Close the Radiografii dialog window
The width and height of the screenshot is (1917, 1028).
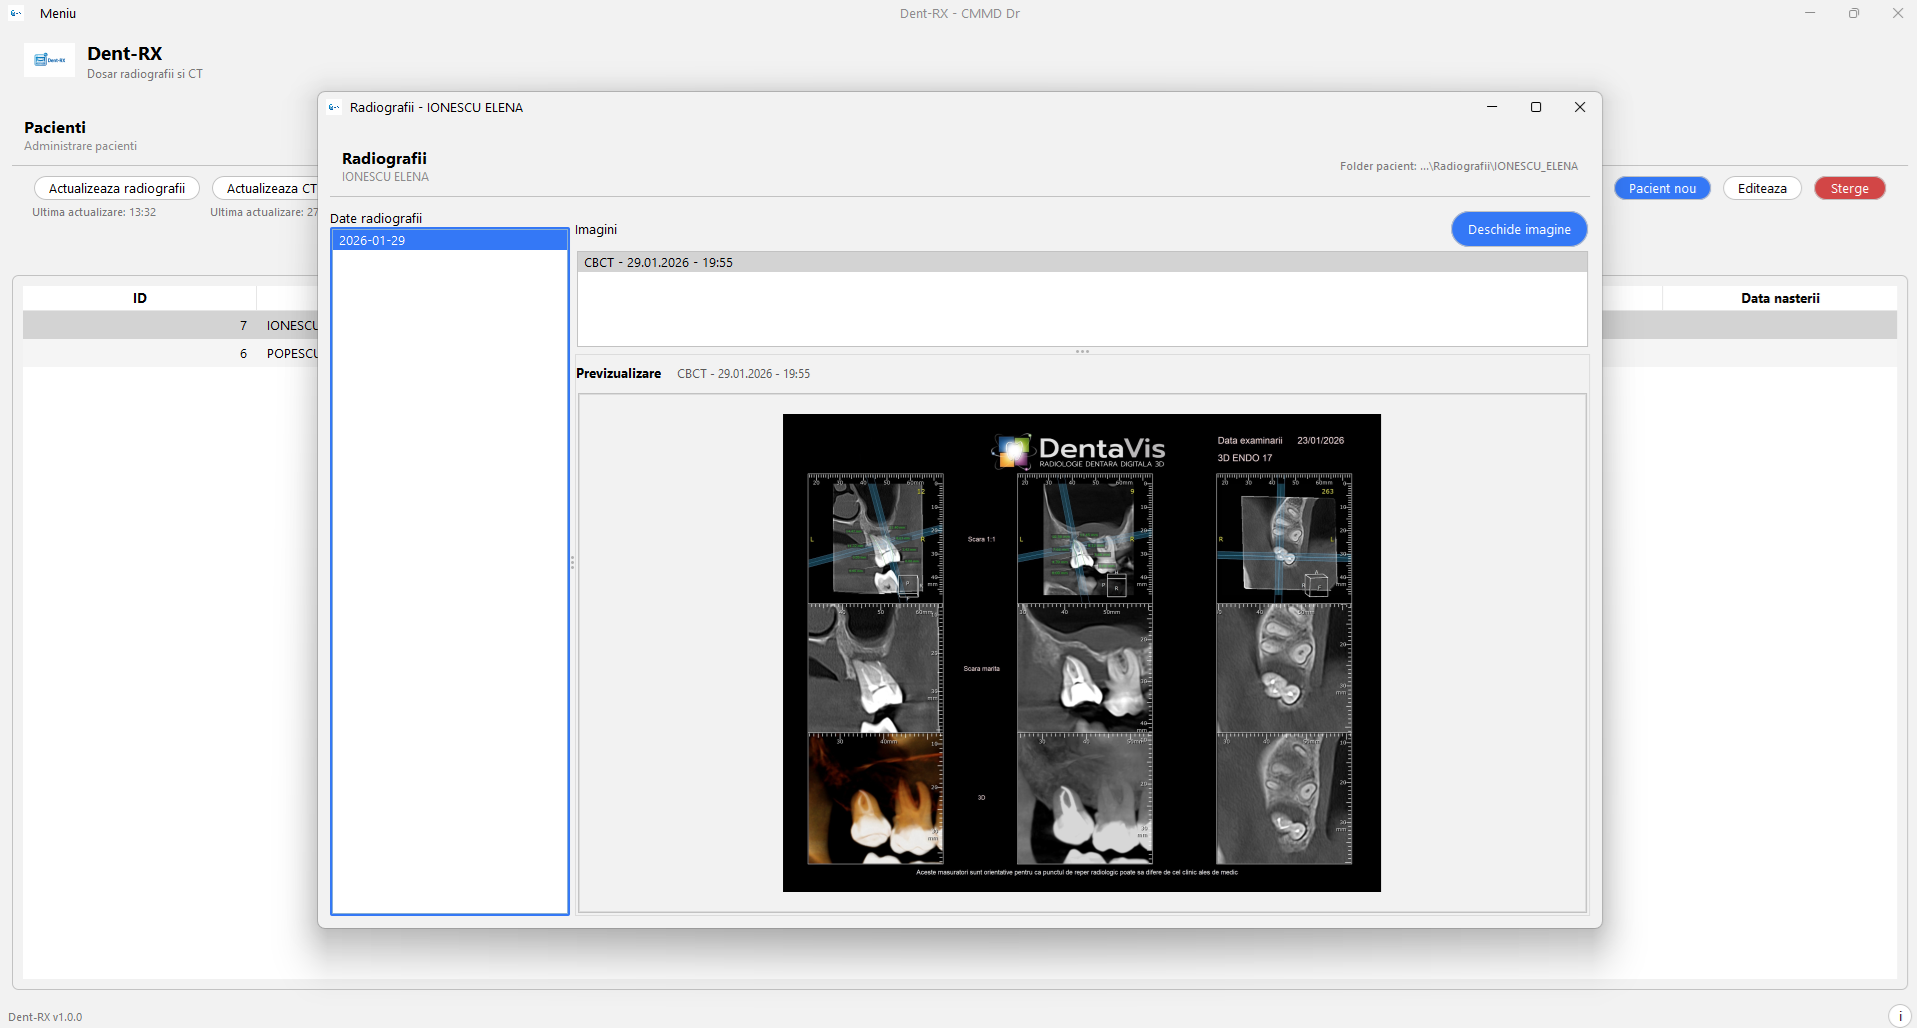tap(1579, 107)
